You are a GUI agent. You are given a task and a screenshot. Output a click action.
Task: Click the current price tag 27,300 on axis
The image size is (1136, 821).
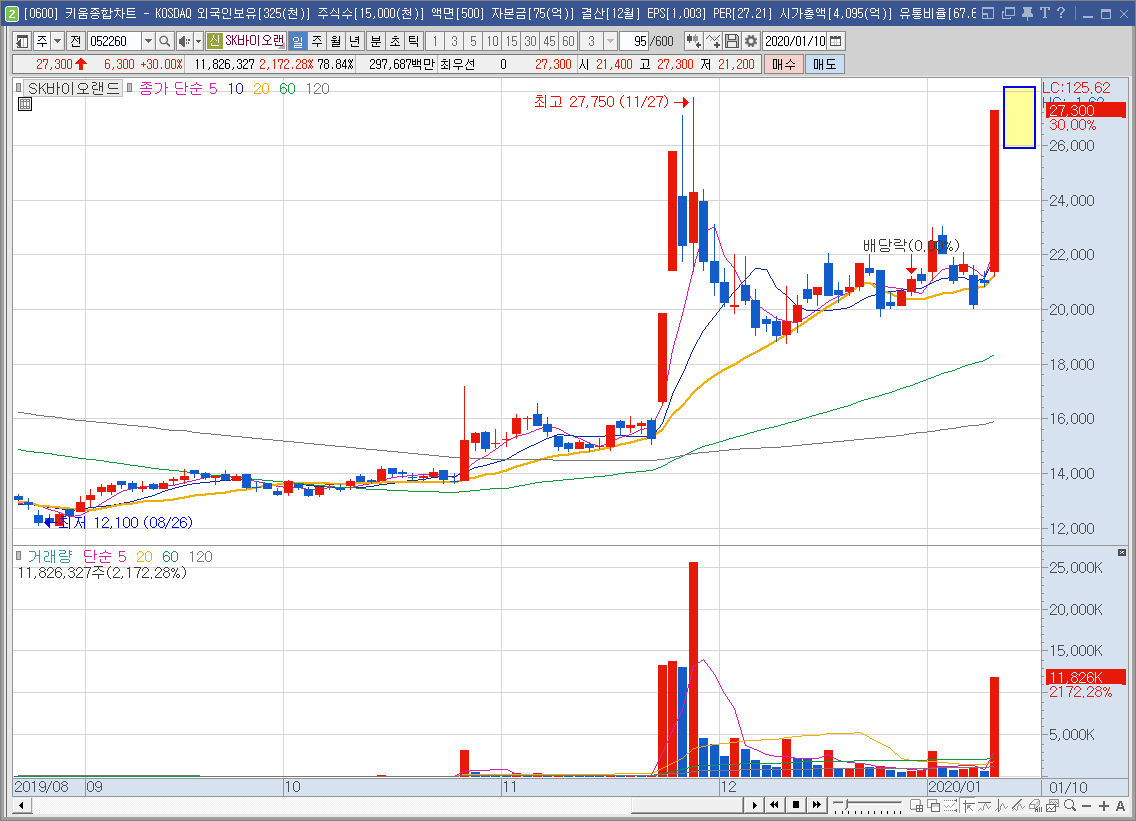(1087, 110)
